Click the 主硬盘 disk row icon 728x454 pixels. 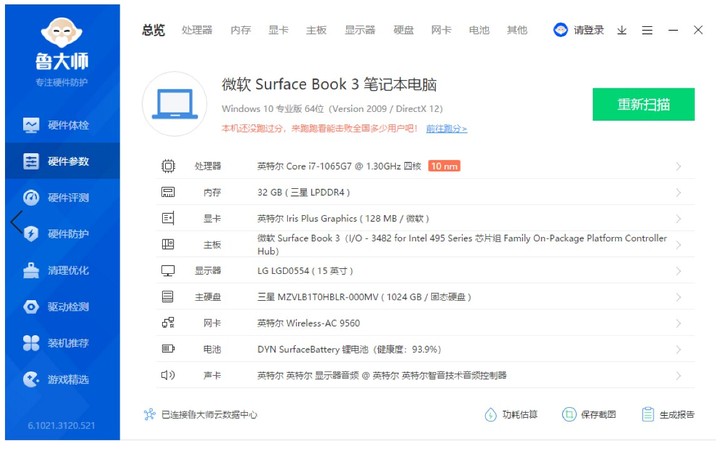(168, 297)
